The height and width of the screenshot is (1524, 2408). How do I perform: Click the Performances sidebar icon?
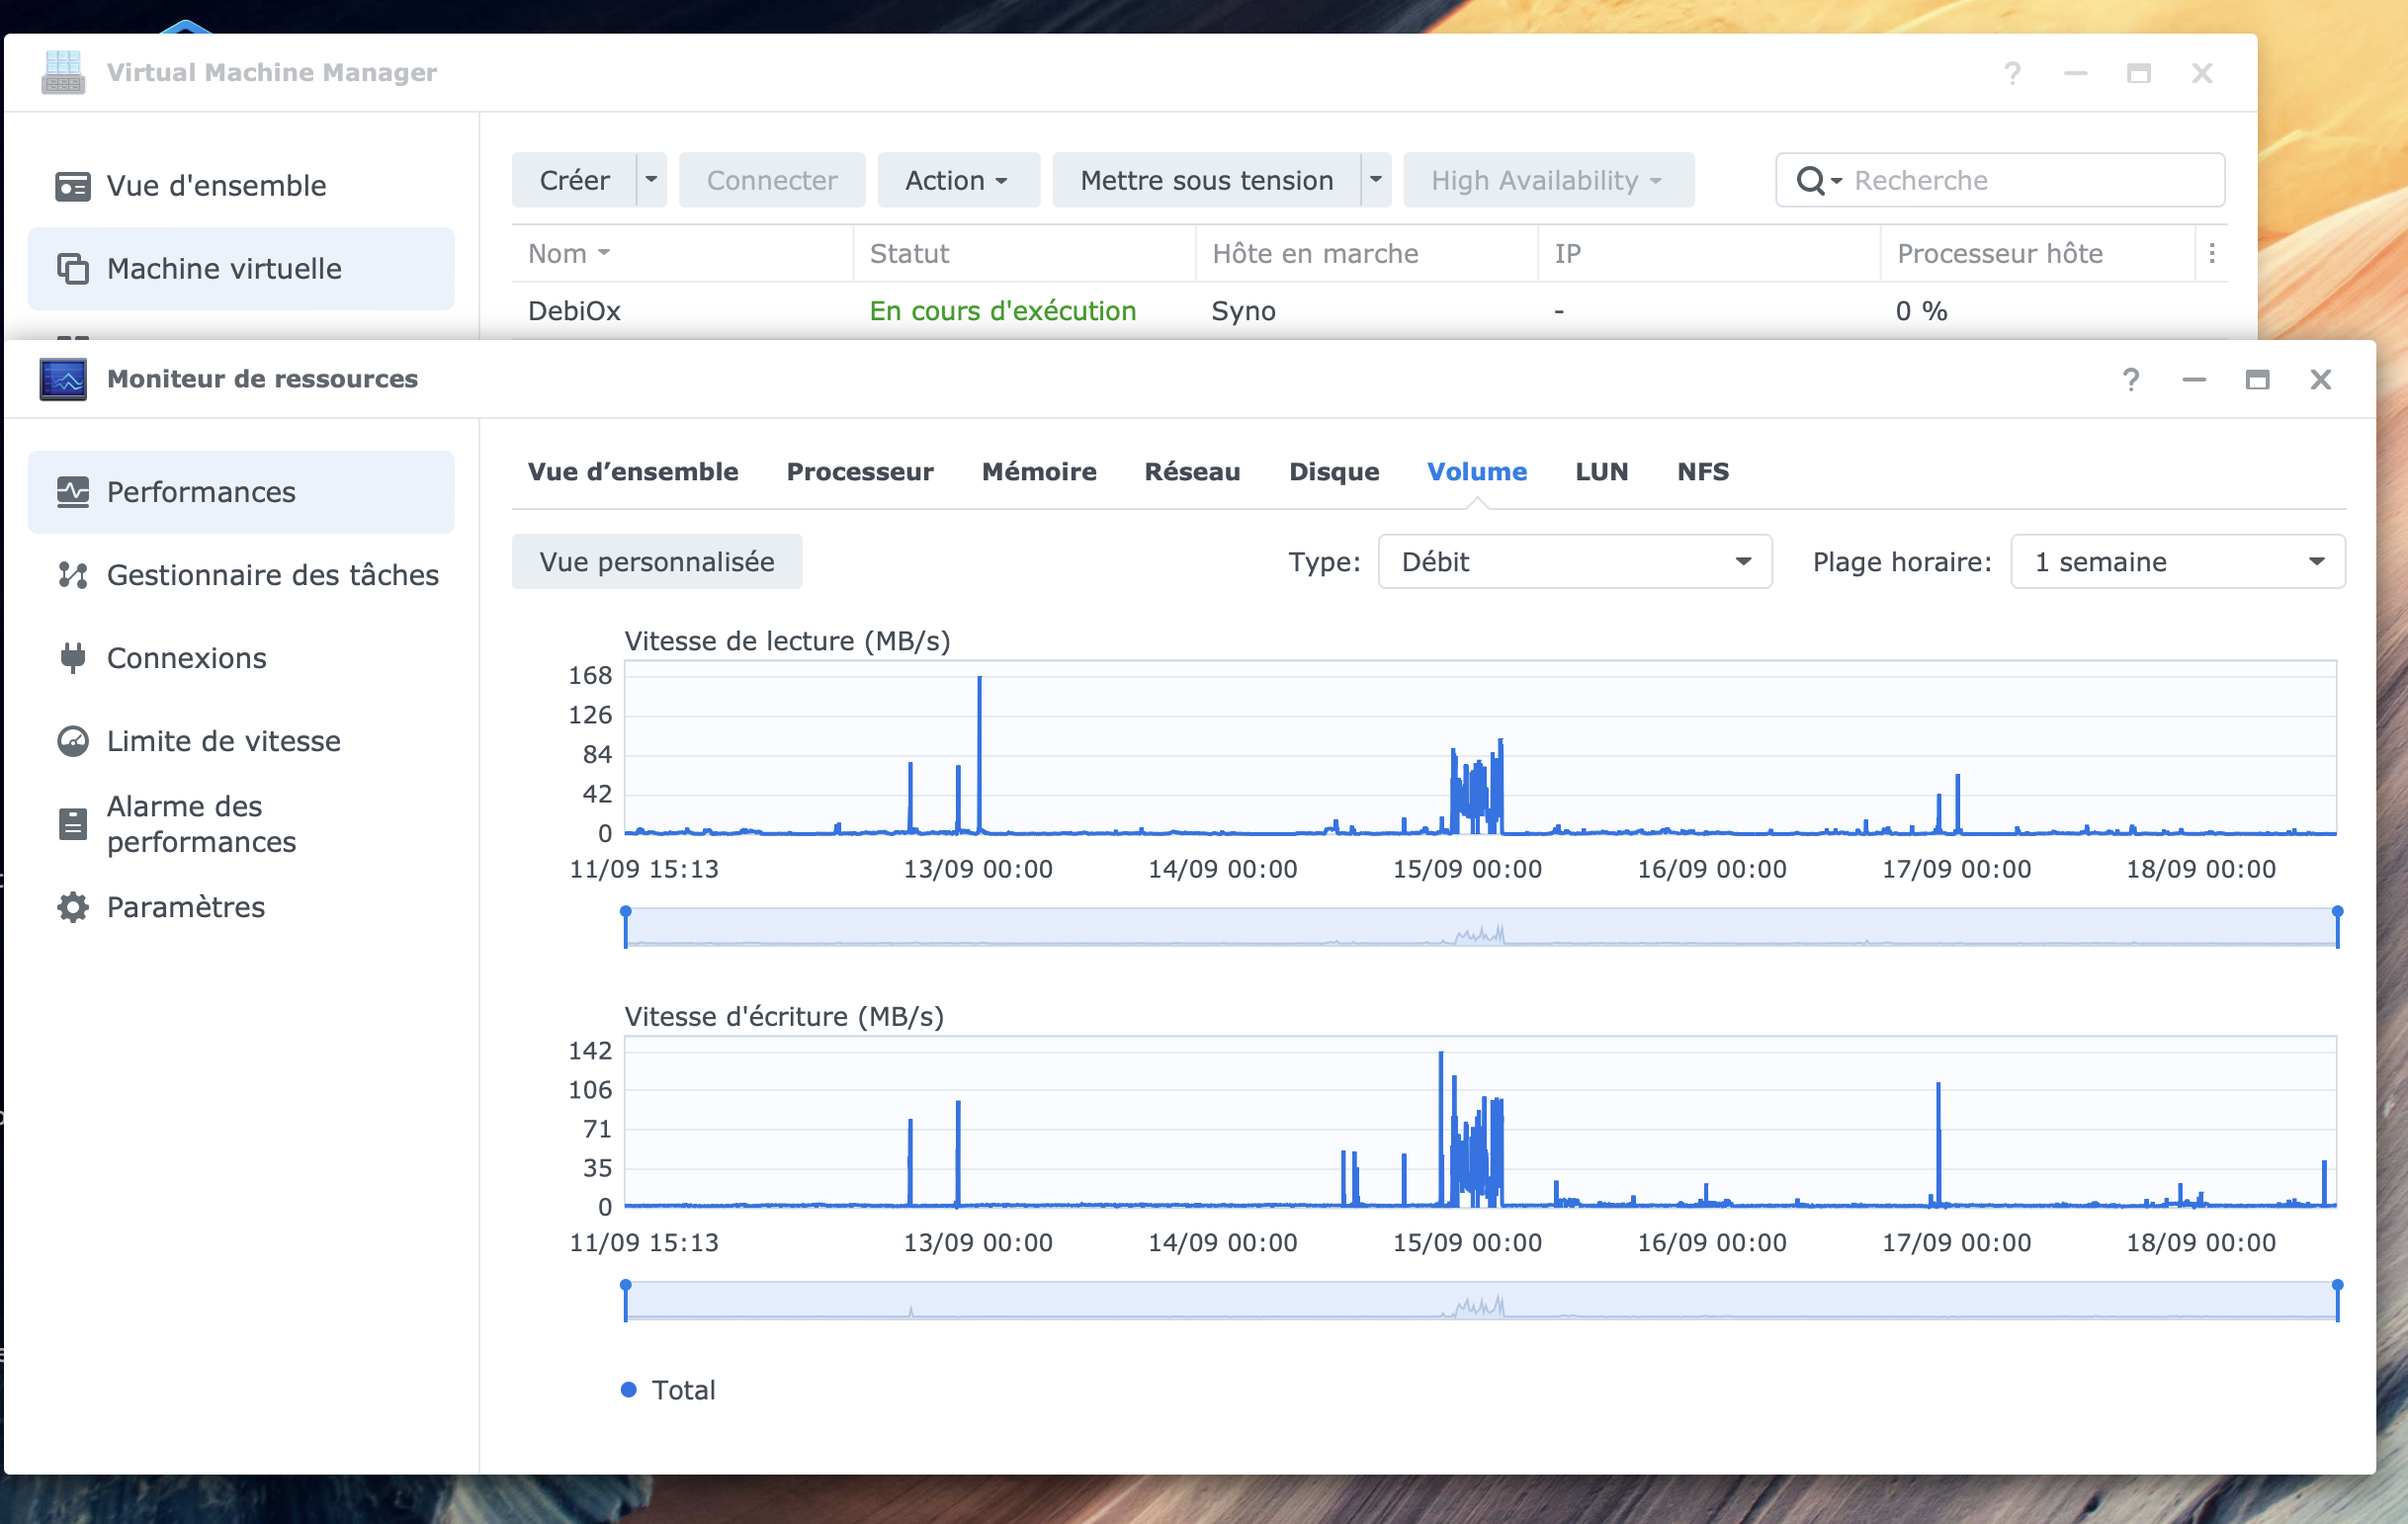pos(73,492)
